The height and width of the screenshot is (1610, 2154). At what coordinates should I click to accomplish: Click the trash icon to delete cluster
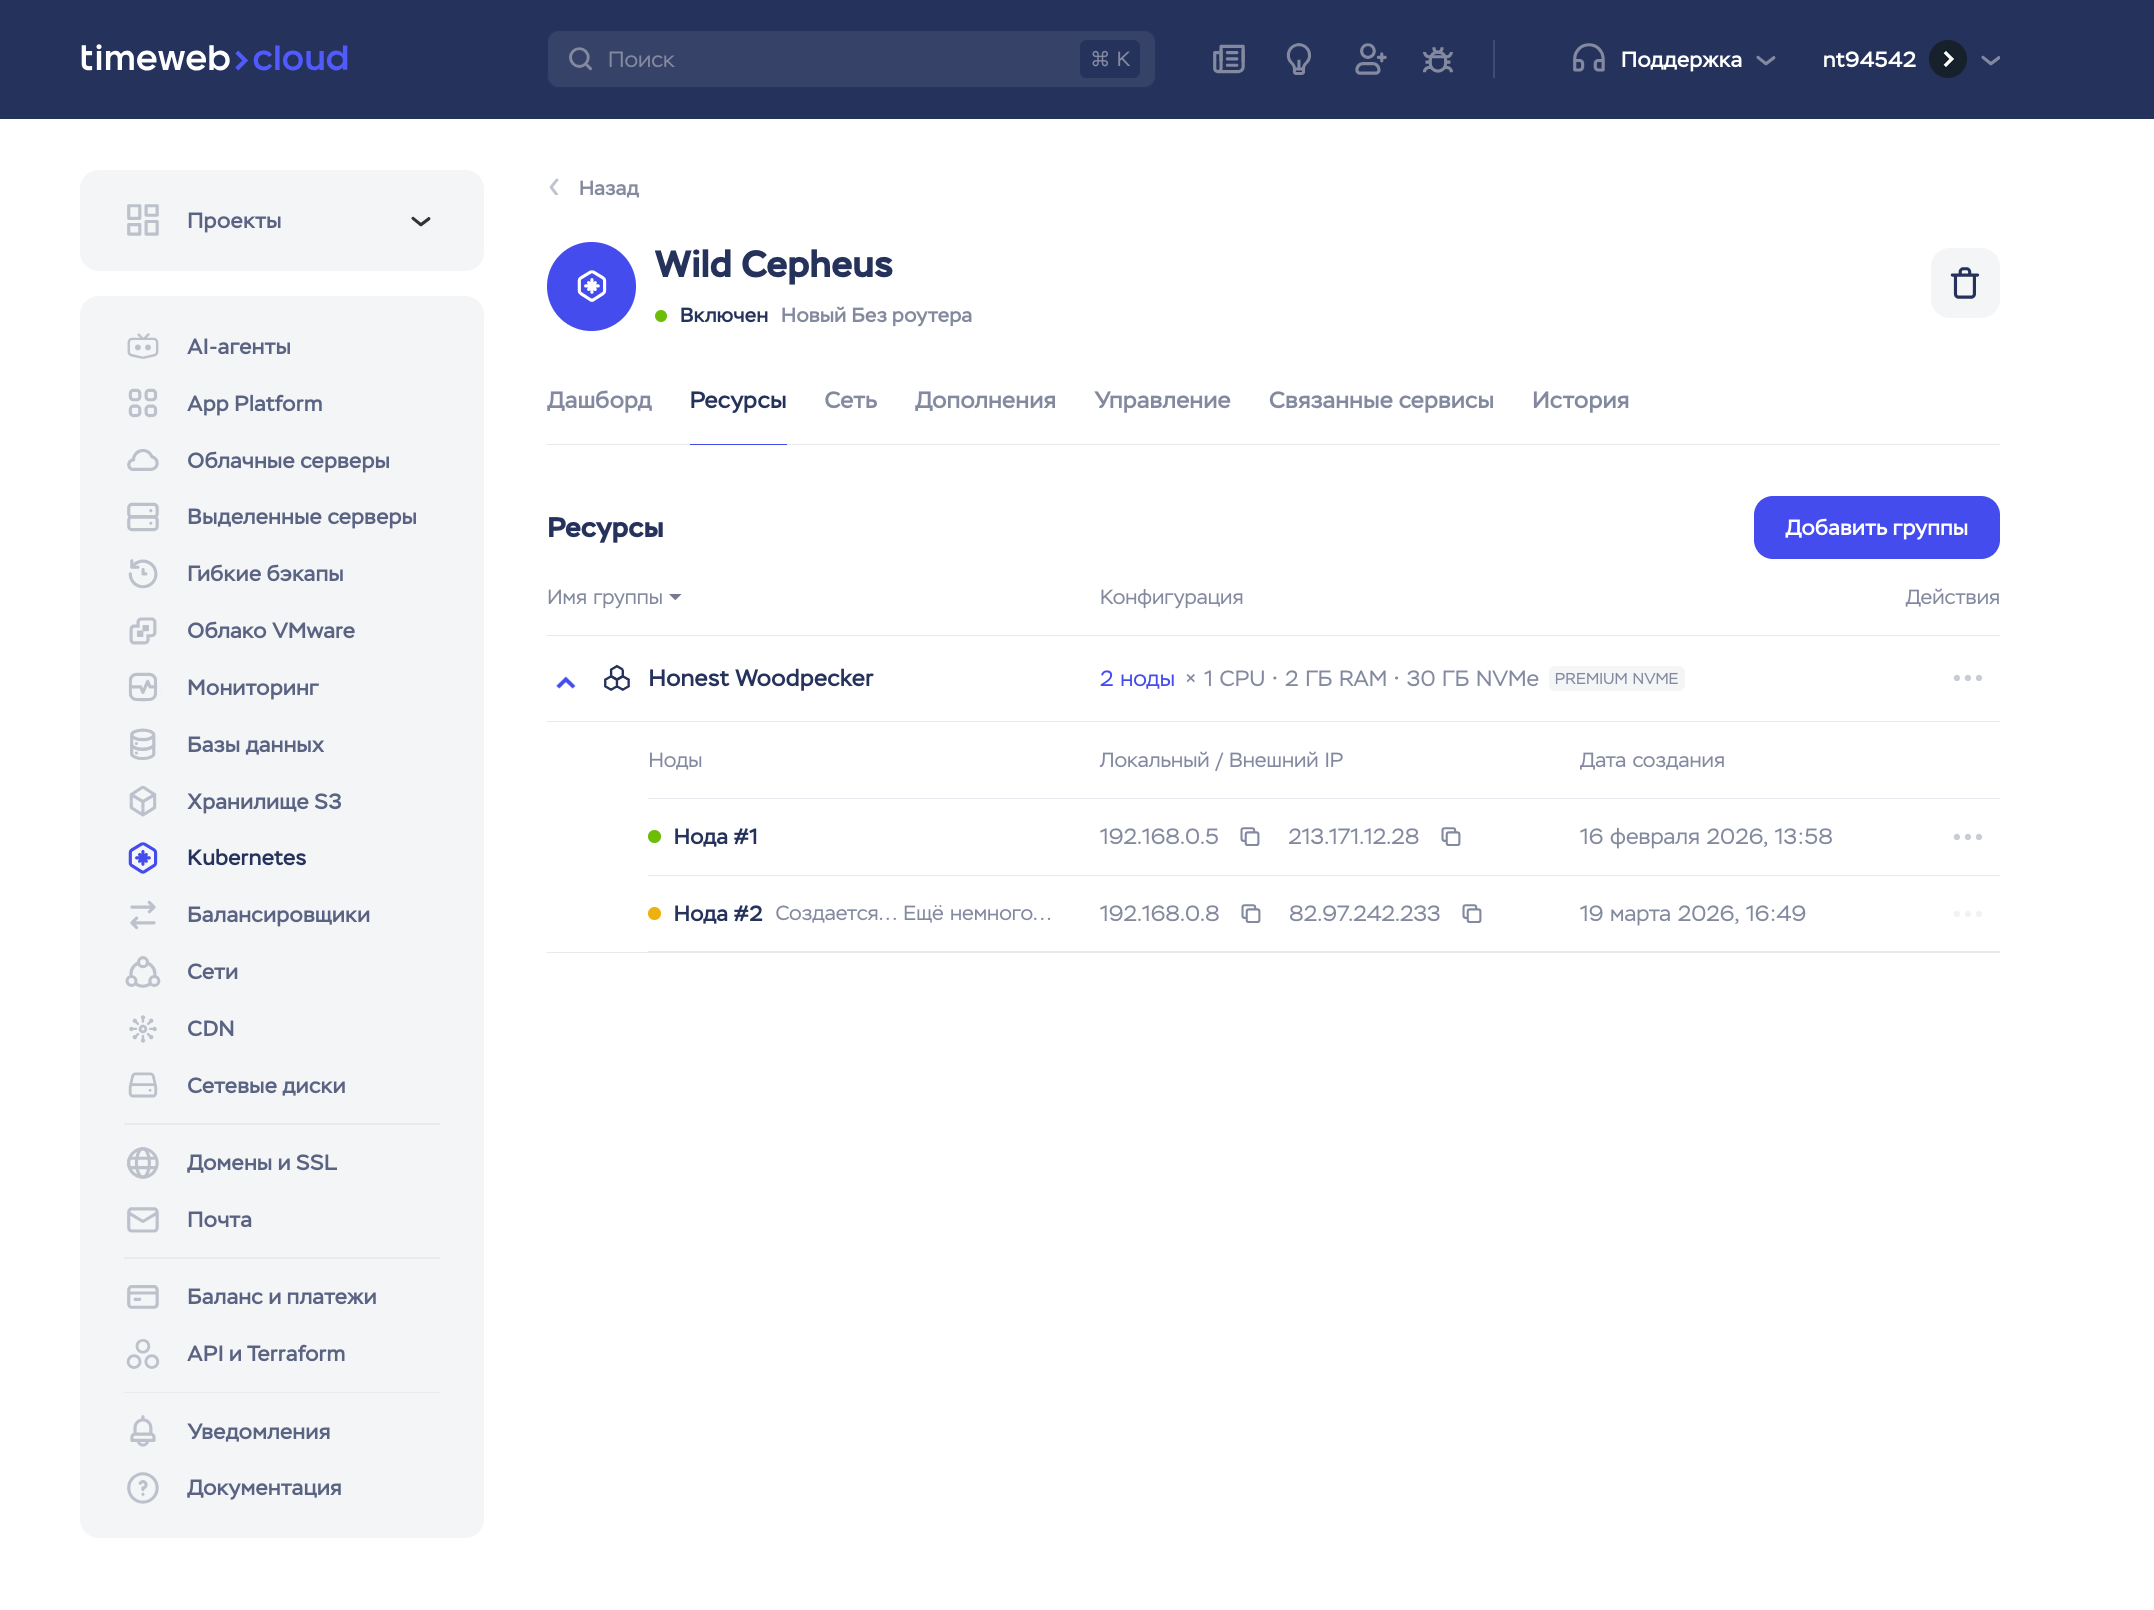(x=1964, y=283)
